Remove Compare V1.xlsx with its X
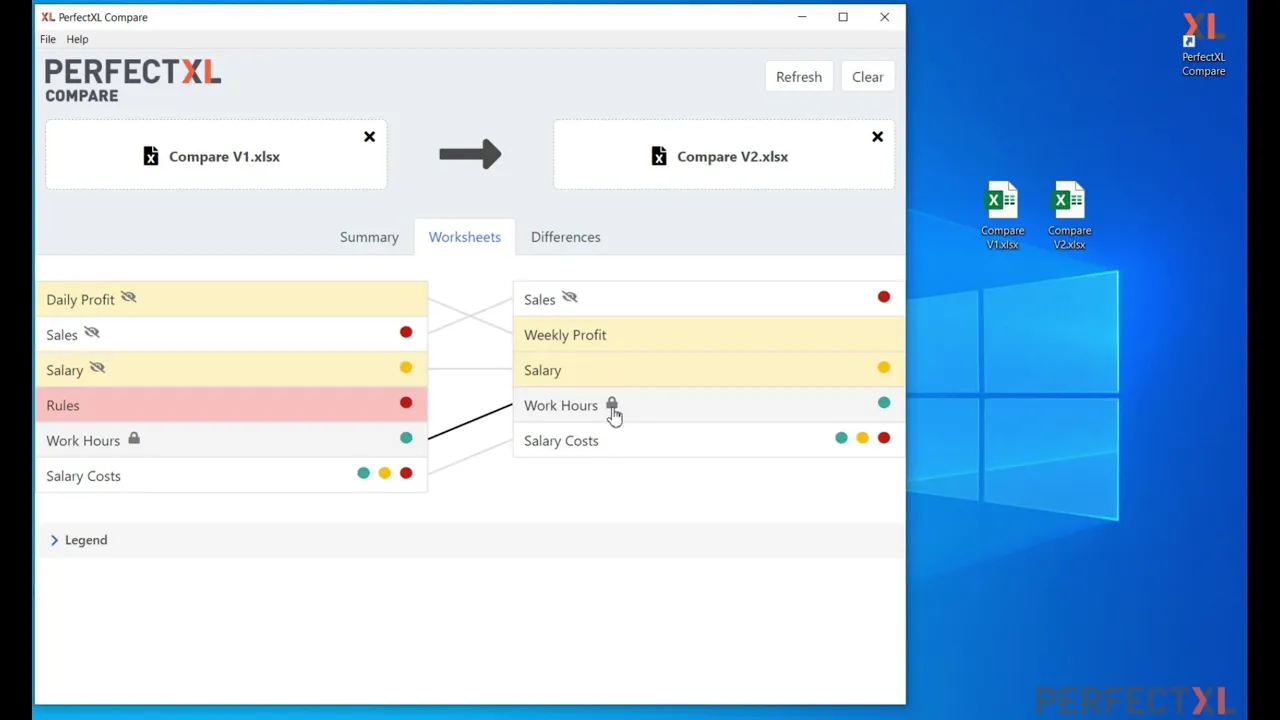This screenshot has width=1280, height=720. tap(369, 136)
